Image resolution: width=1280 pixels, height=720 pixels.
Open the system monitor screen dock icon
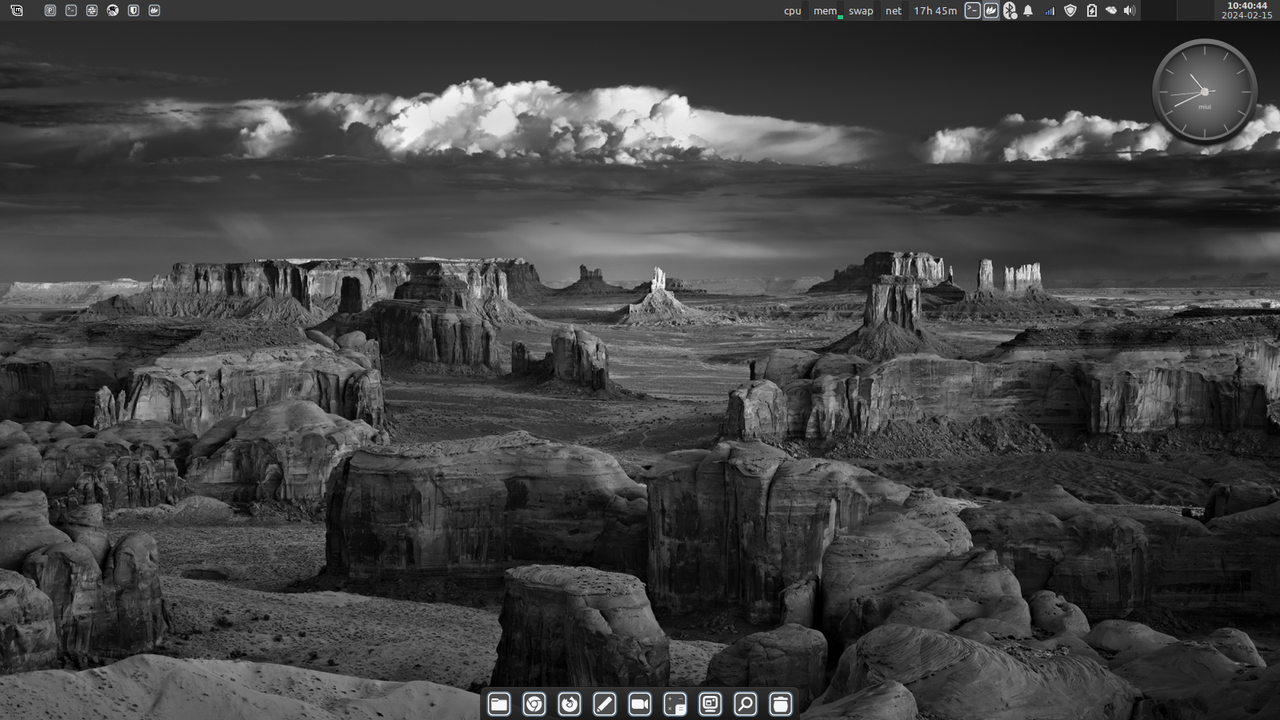click(710, 703)
